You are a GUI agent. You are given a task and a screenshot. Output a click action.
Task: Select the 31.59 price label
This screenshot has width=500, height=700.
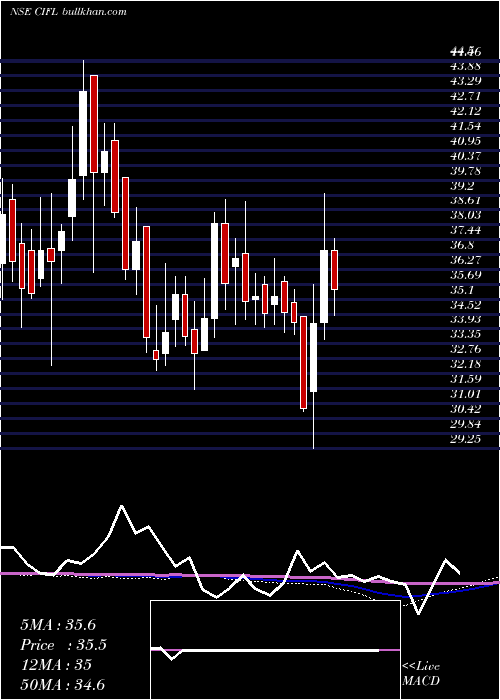point(466,379)
